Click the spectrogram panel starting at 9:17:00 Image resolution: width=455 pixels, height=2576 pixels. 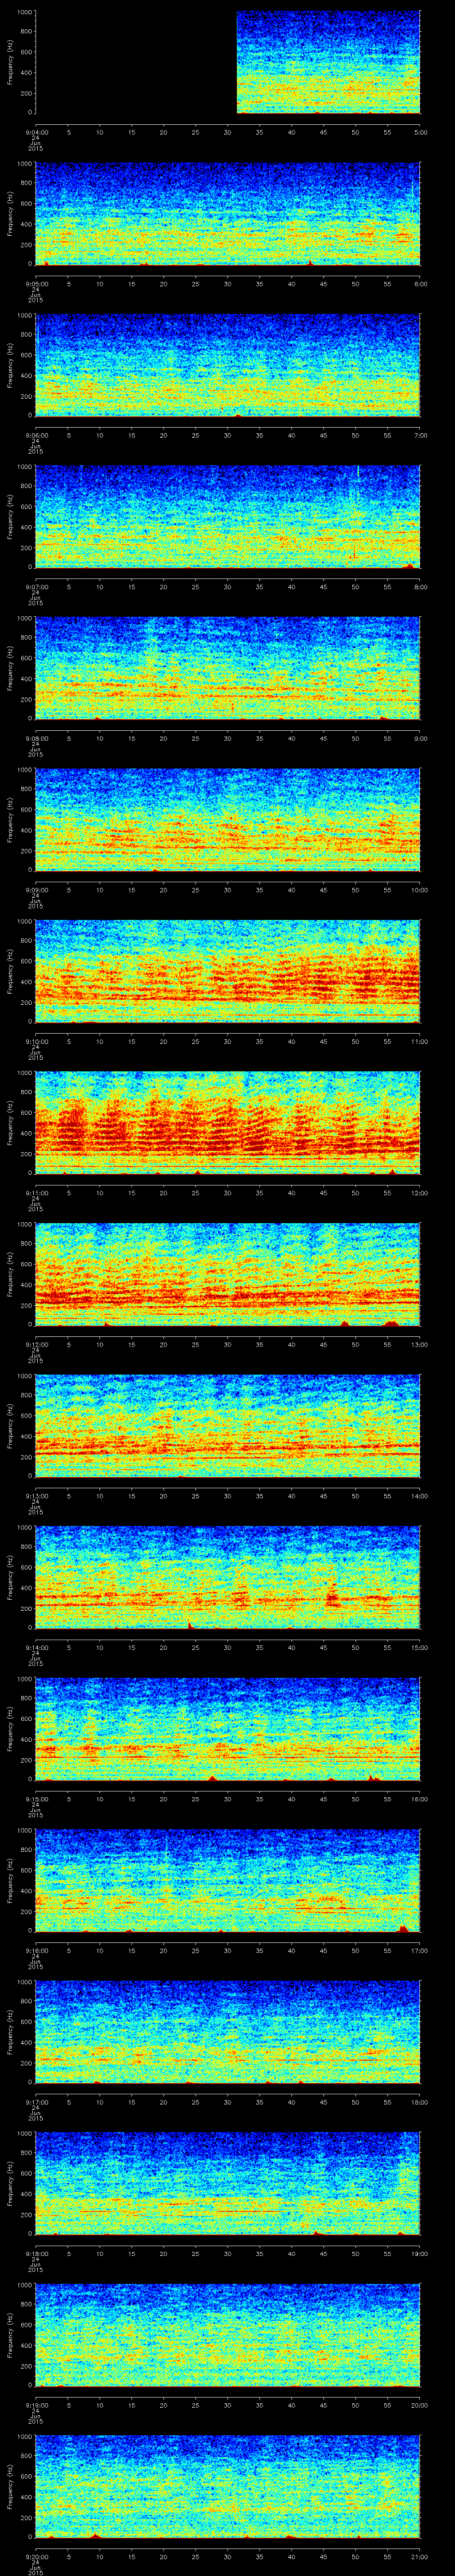click(x=228, y=2032)
